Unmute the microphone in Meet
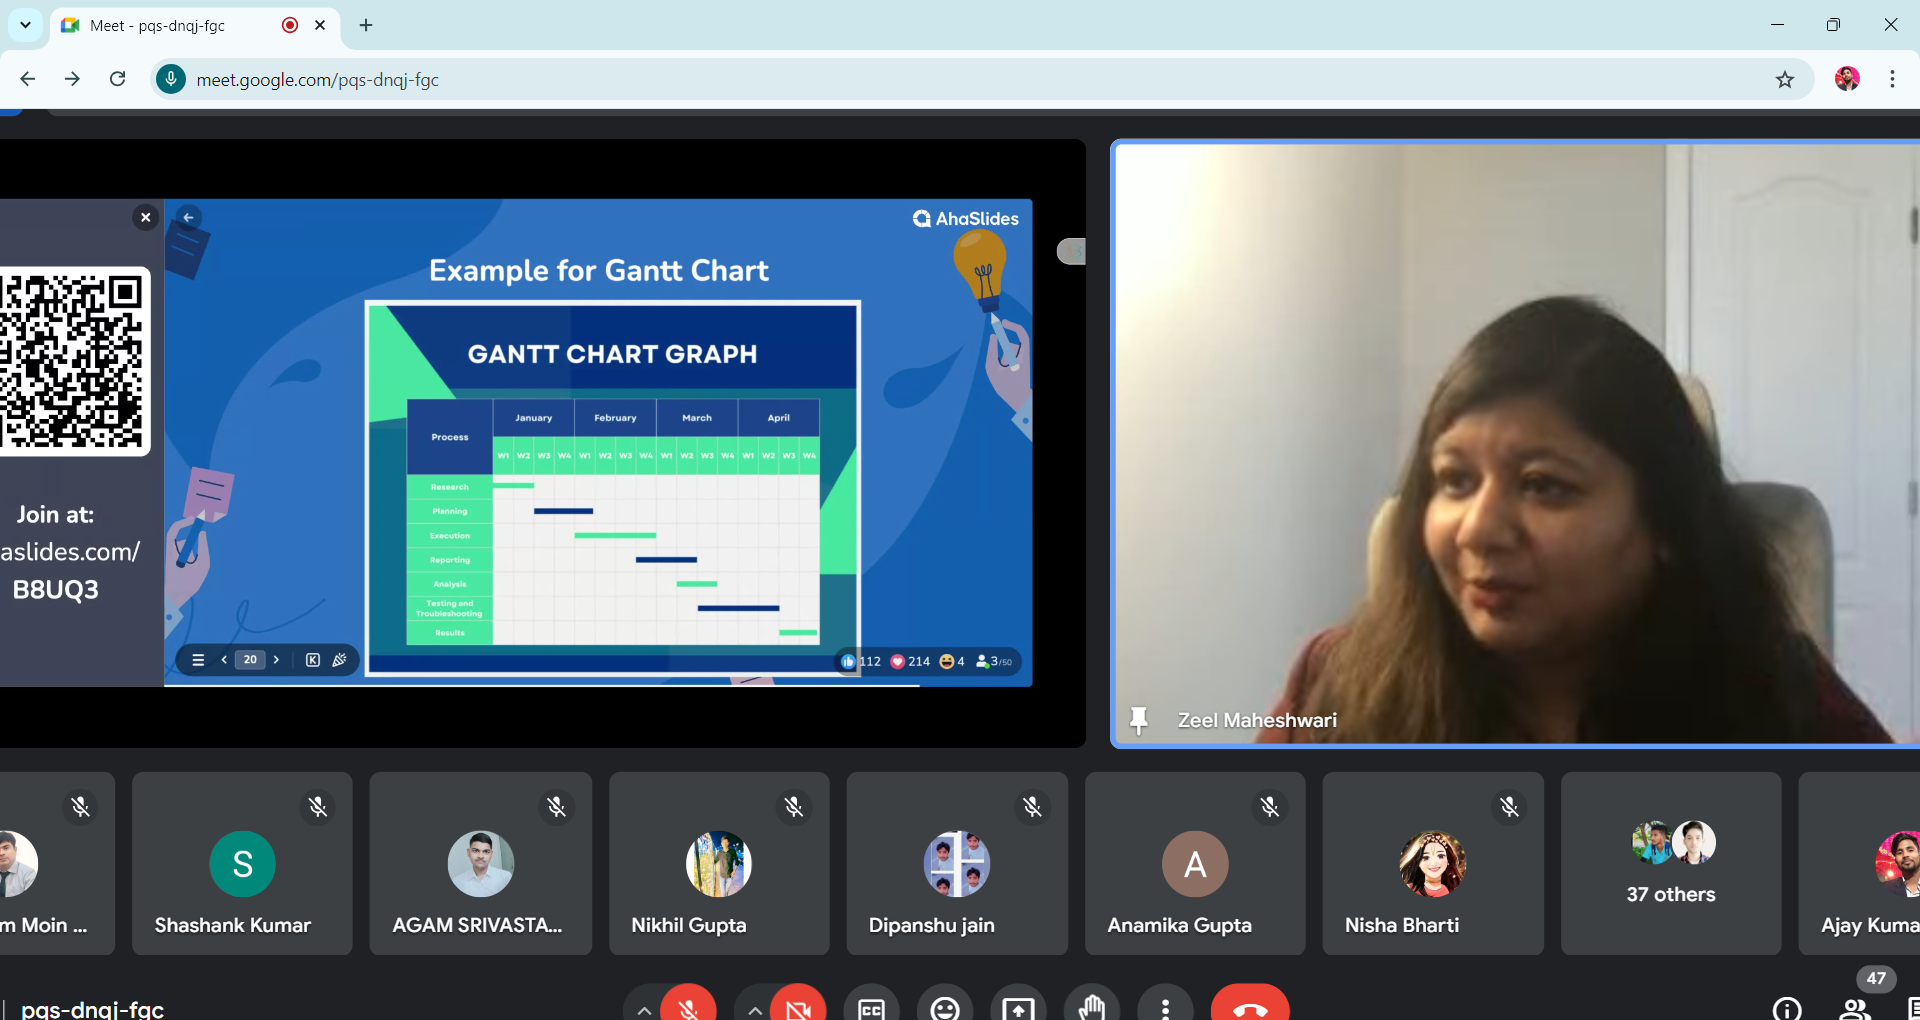This screenshot has width=1920, height=1020. 688,1006
